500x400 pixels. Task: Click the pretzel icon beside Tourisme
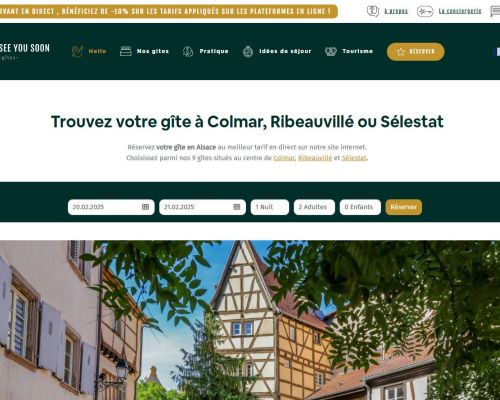click(x=331, y=51)
